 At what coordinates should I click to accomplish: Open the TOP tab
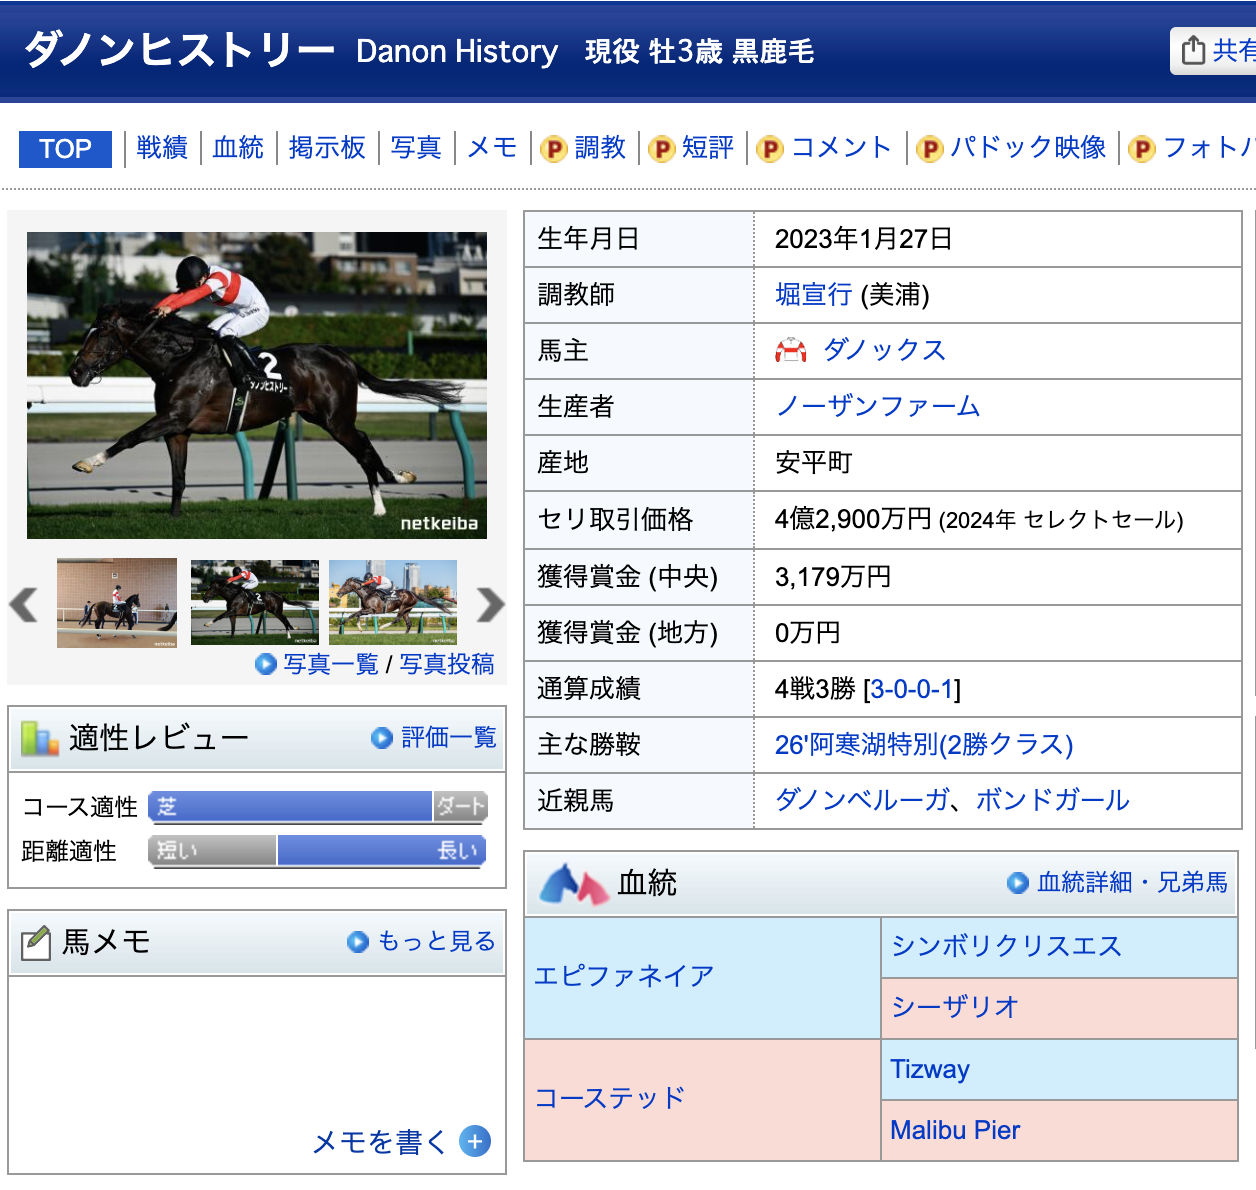tap(65, 149)
